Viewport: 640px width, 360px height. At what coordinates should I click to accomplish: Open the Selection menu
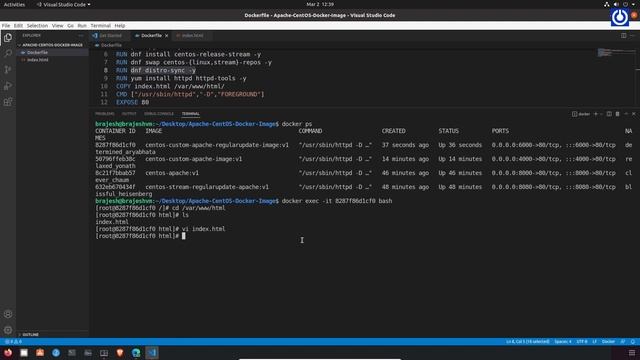coord(37,25)
